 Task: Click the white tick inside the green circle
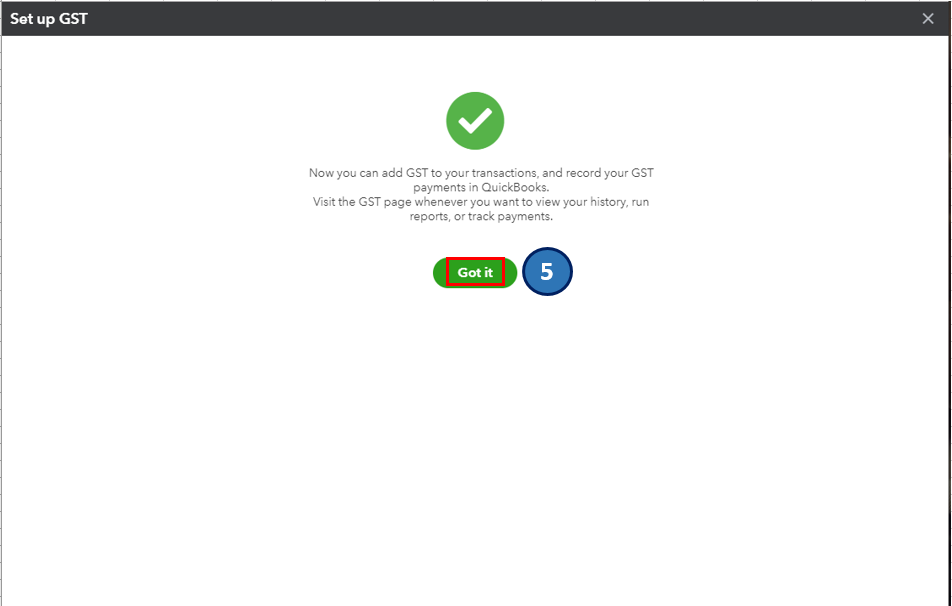[475, 121]
